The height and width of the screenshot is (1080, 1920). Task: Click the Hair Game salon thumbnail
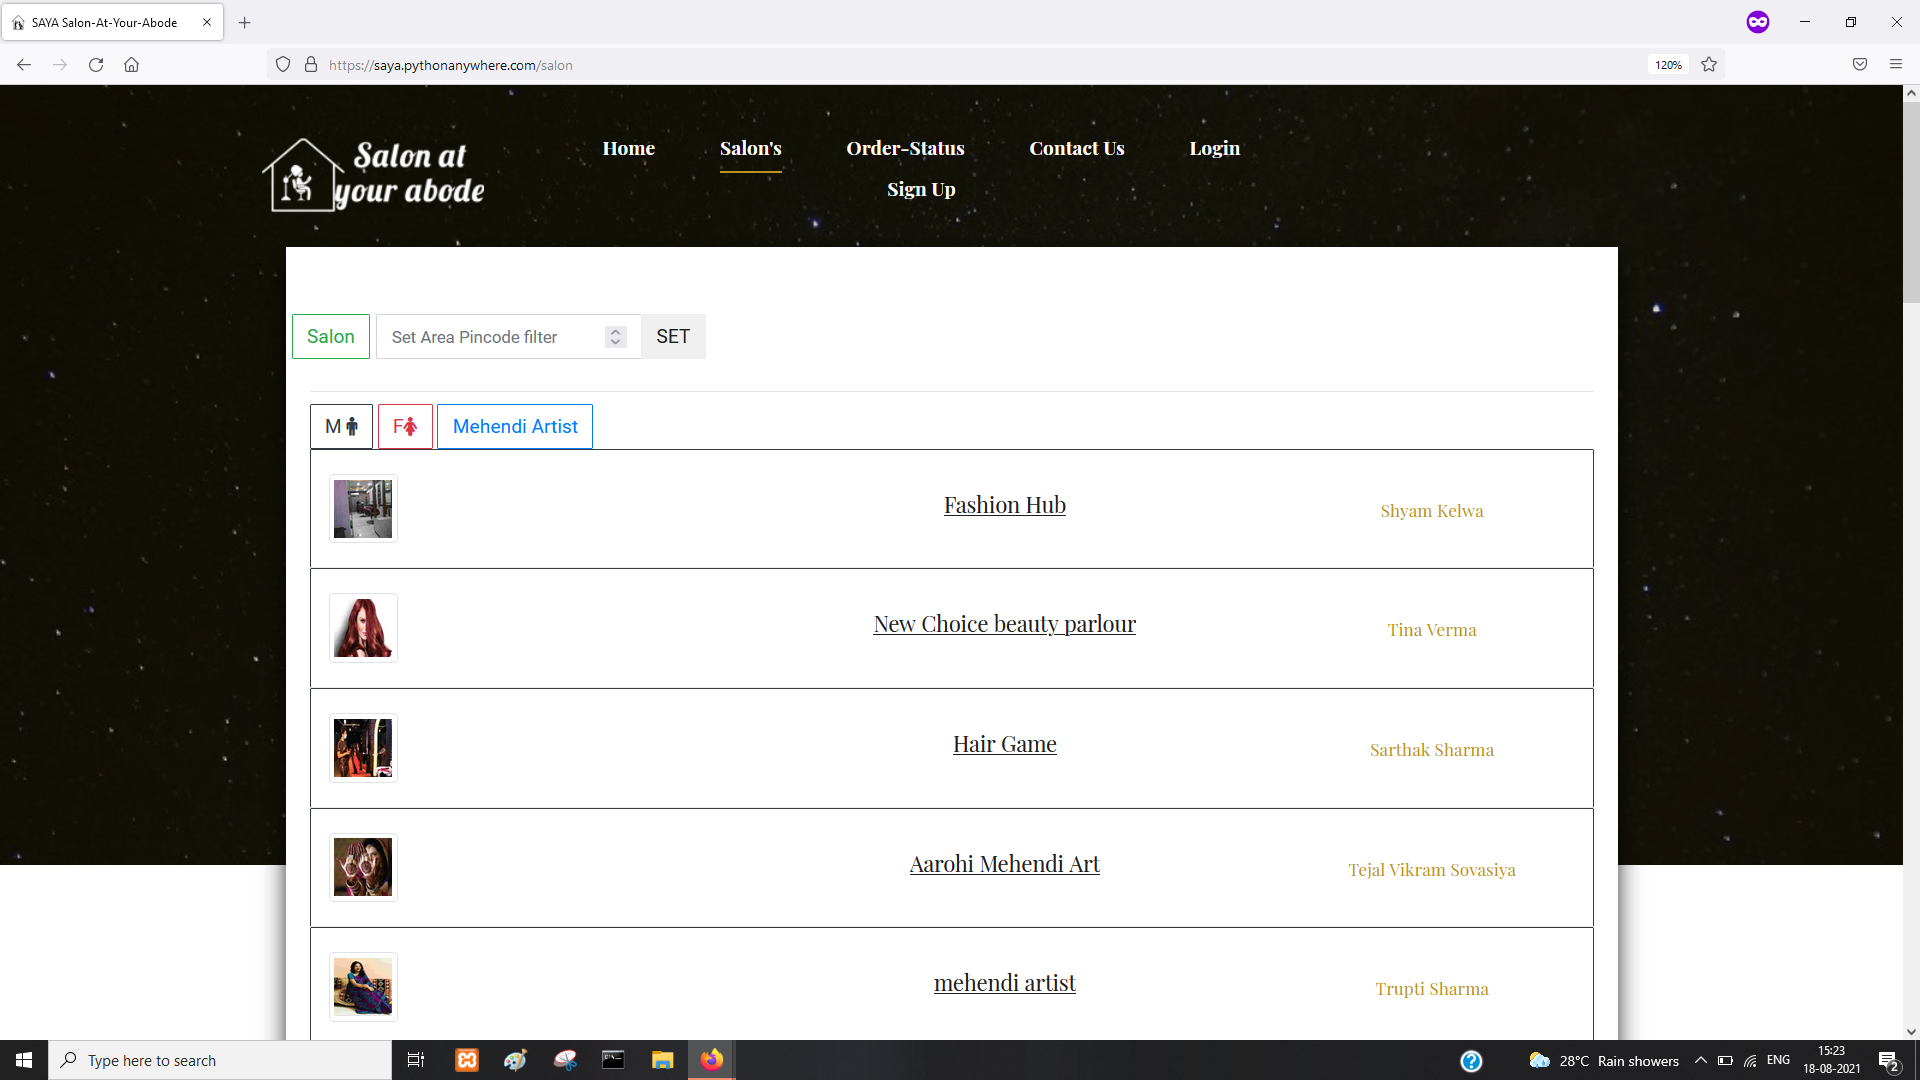[x=363, y=748]
